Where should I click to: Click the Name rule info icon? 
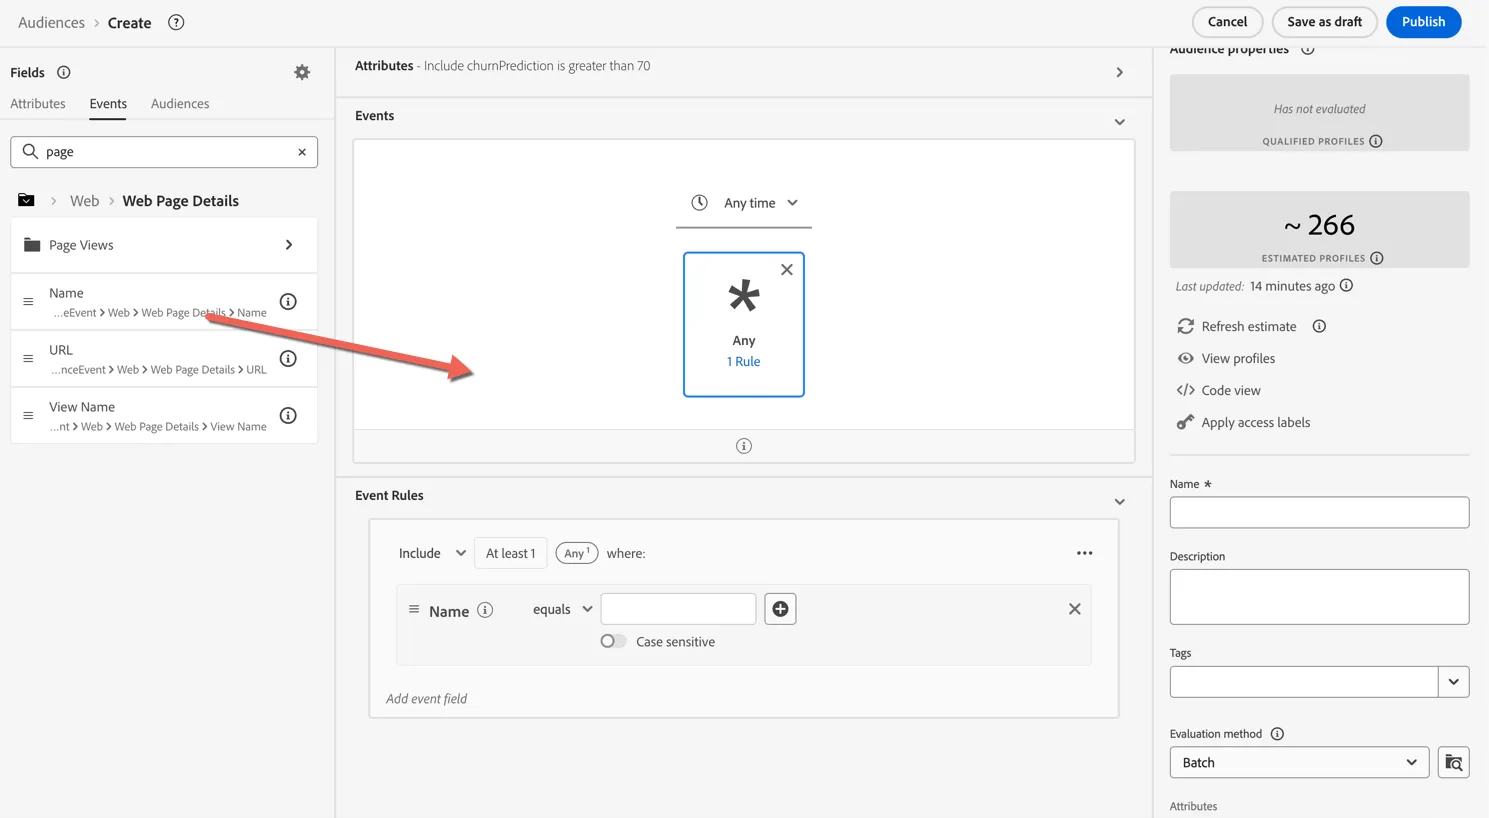point(485,610)
